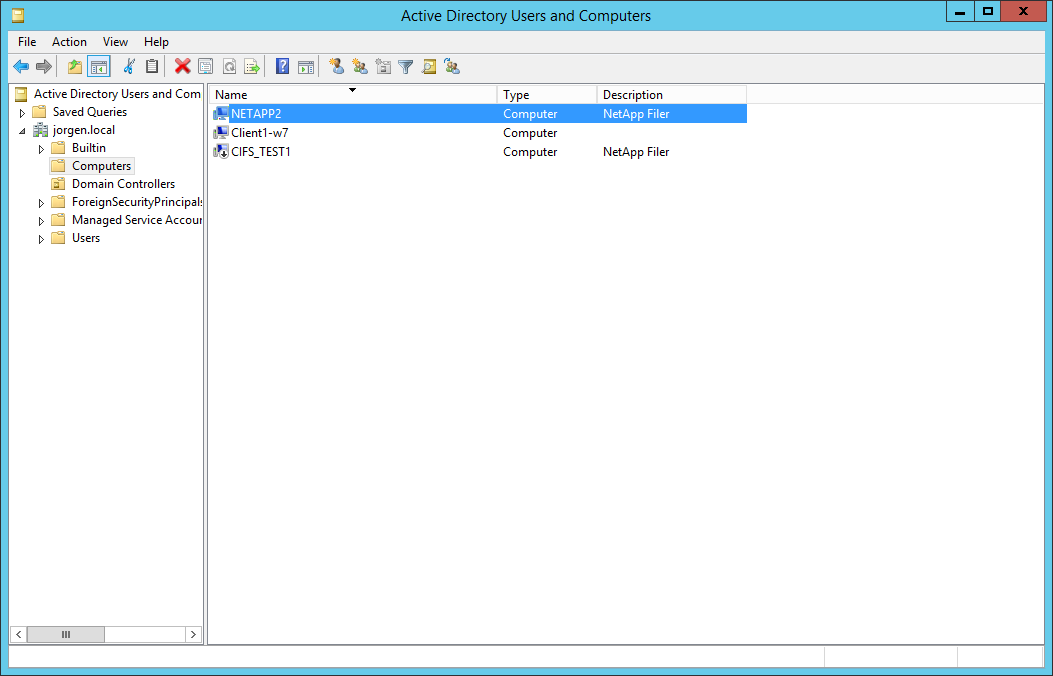Sort the list by the Type column
Viewport: 1053px width, 676px height.
pos(546,95)
